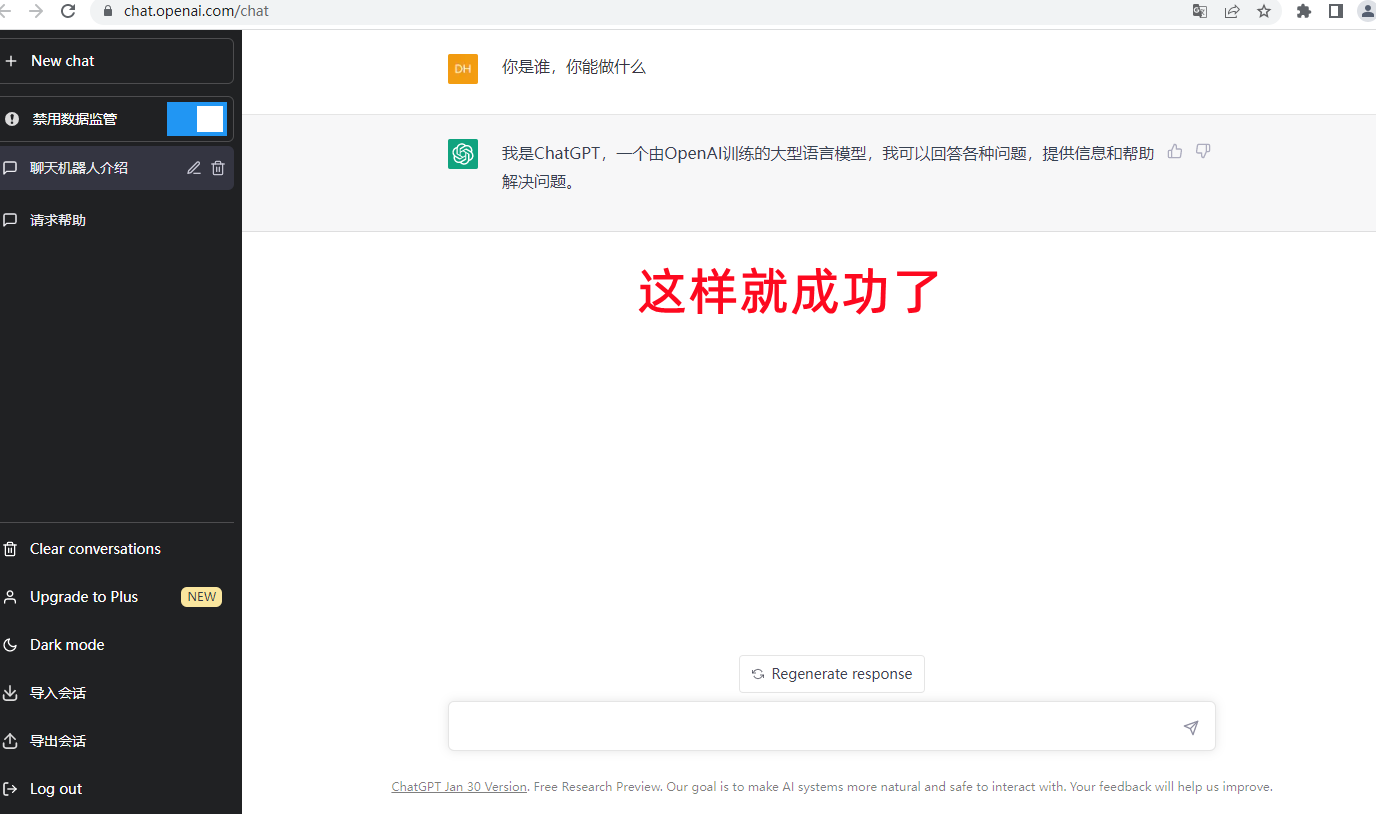Click the thumbs up icon on response
The image size is (1376, 814).
(x=1175, y=151)
